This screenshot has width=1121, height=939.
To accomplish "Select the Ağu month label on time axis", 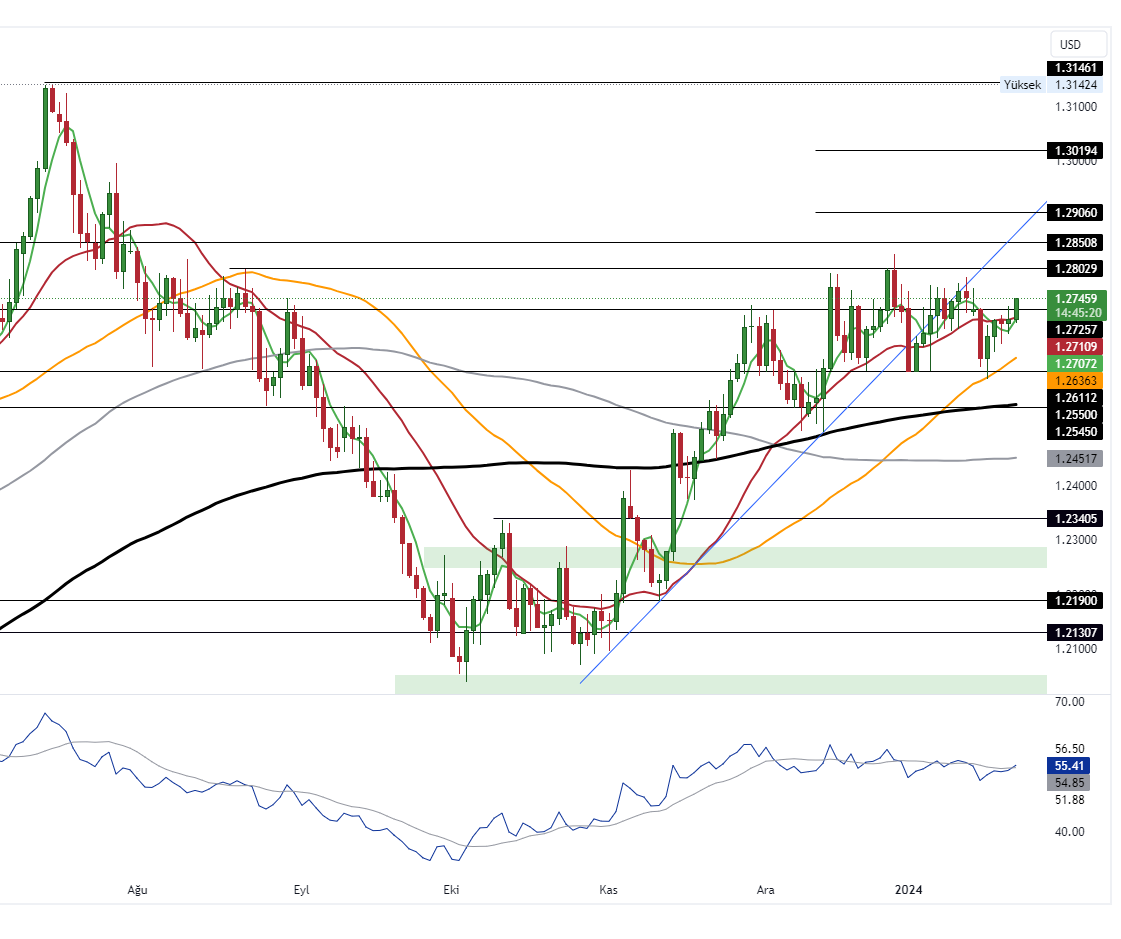I will tap(138, 890).
